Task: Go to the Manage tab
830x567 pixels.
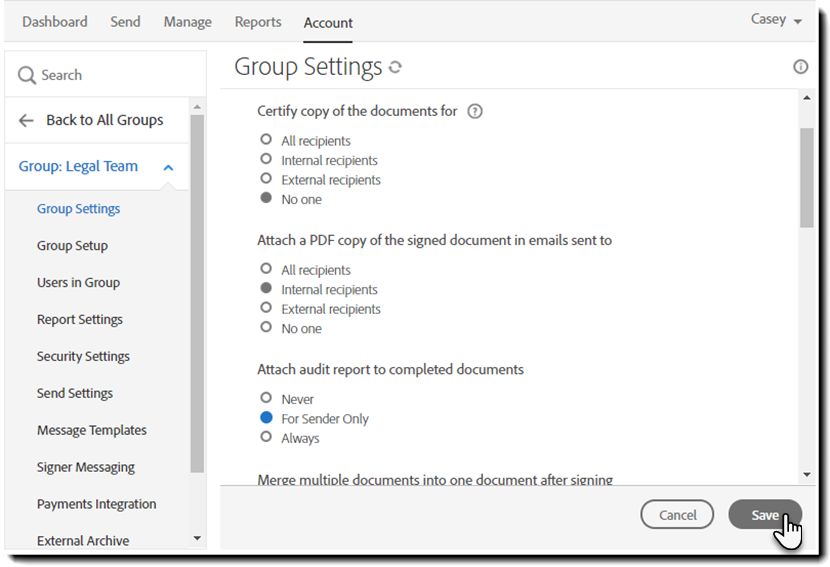Action: pos(187,22)
